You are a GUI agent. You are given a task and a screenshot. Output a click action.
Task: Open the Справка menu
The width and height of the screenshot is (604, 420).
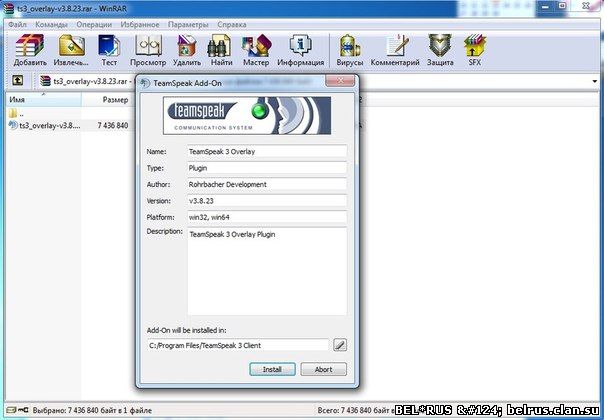click(232, 24)
